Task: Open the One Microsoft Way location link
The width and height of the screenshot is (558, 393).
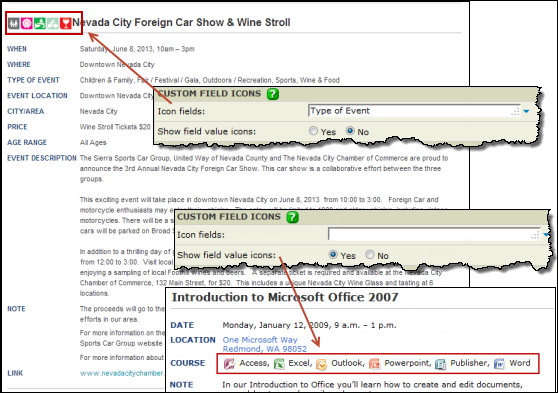Action: [264, 344]
